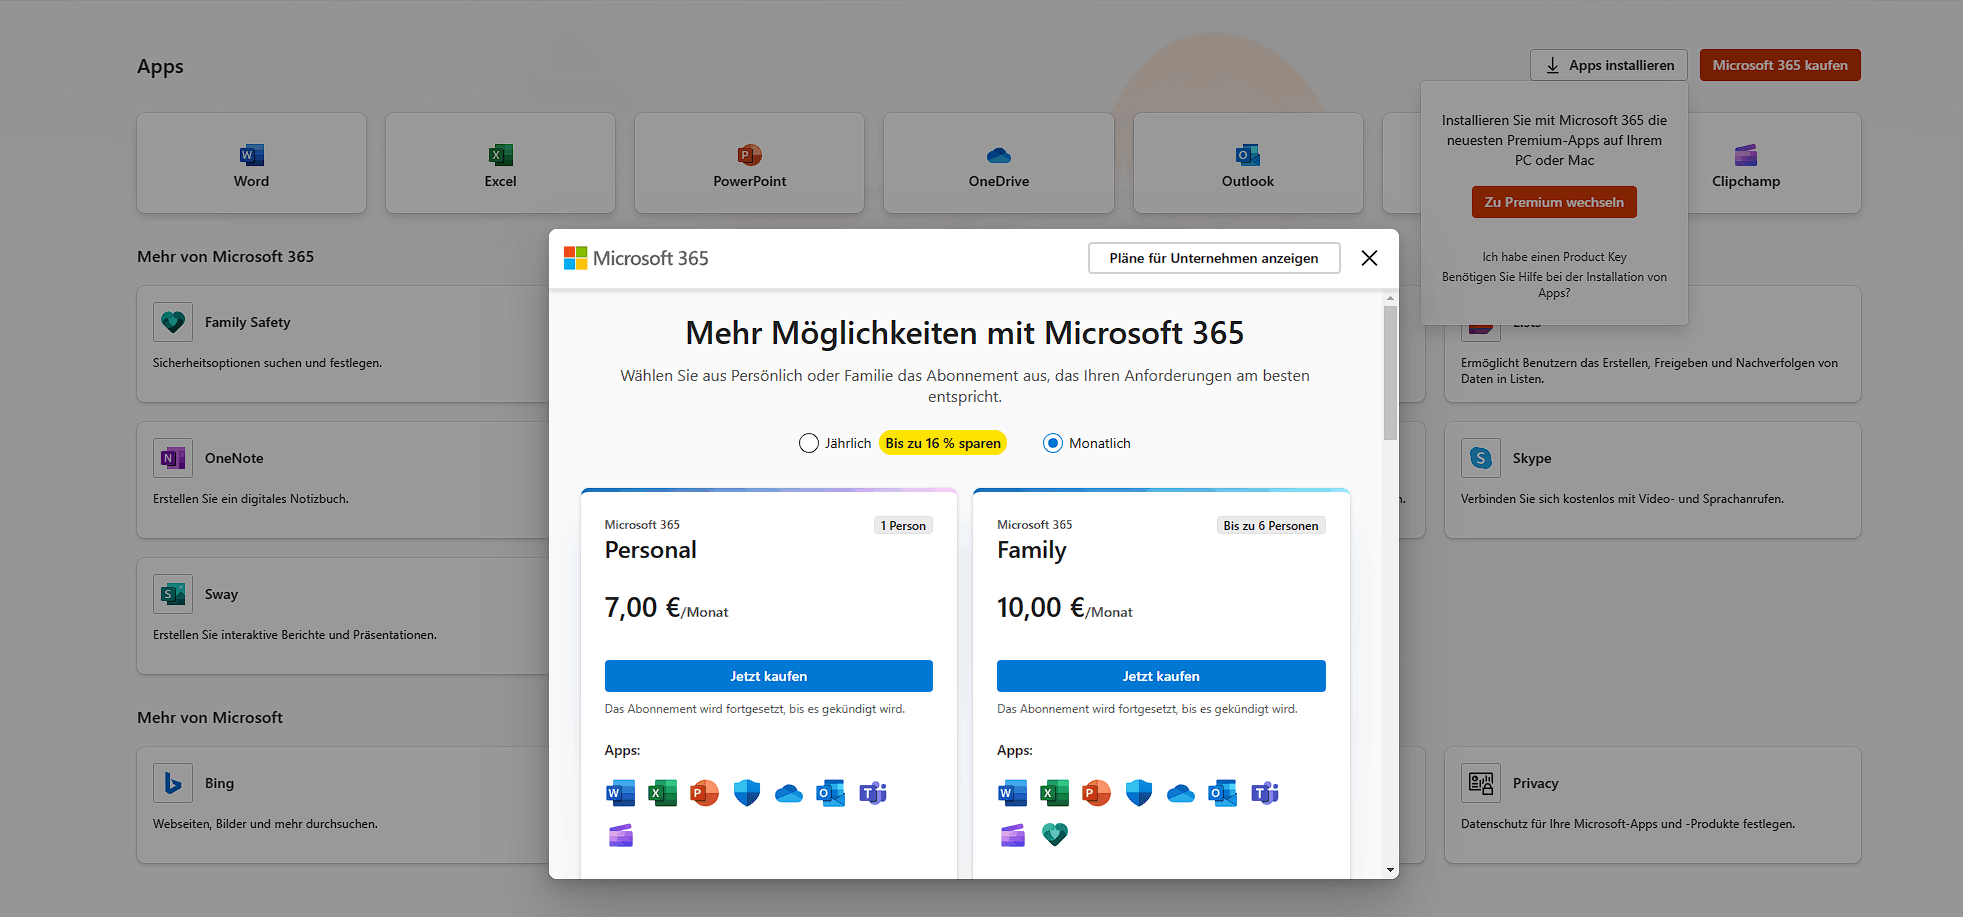Select the Jährlich billing option
The height and width of the screenshot is (917, 1963).
coord(809,443)
